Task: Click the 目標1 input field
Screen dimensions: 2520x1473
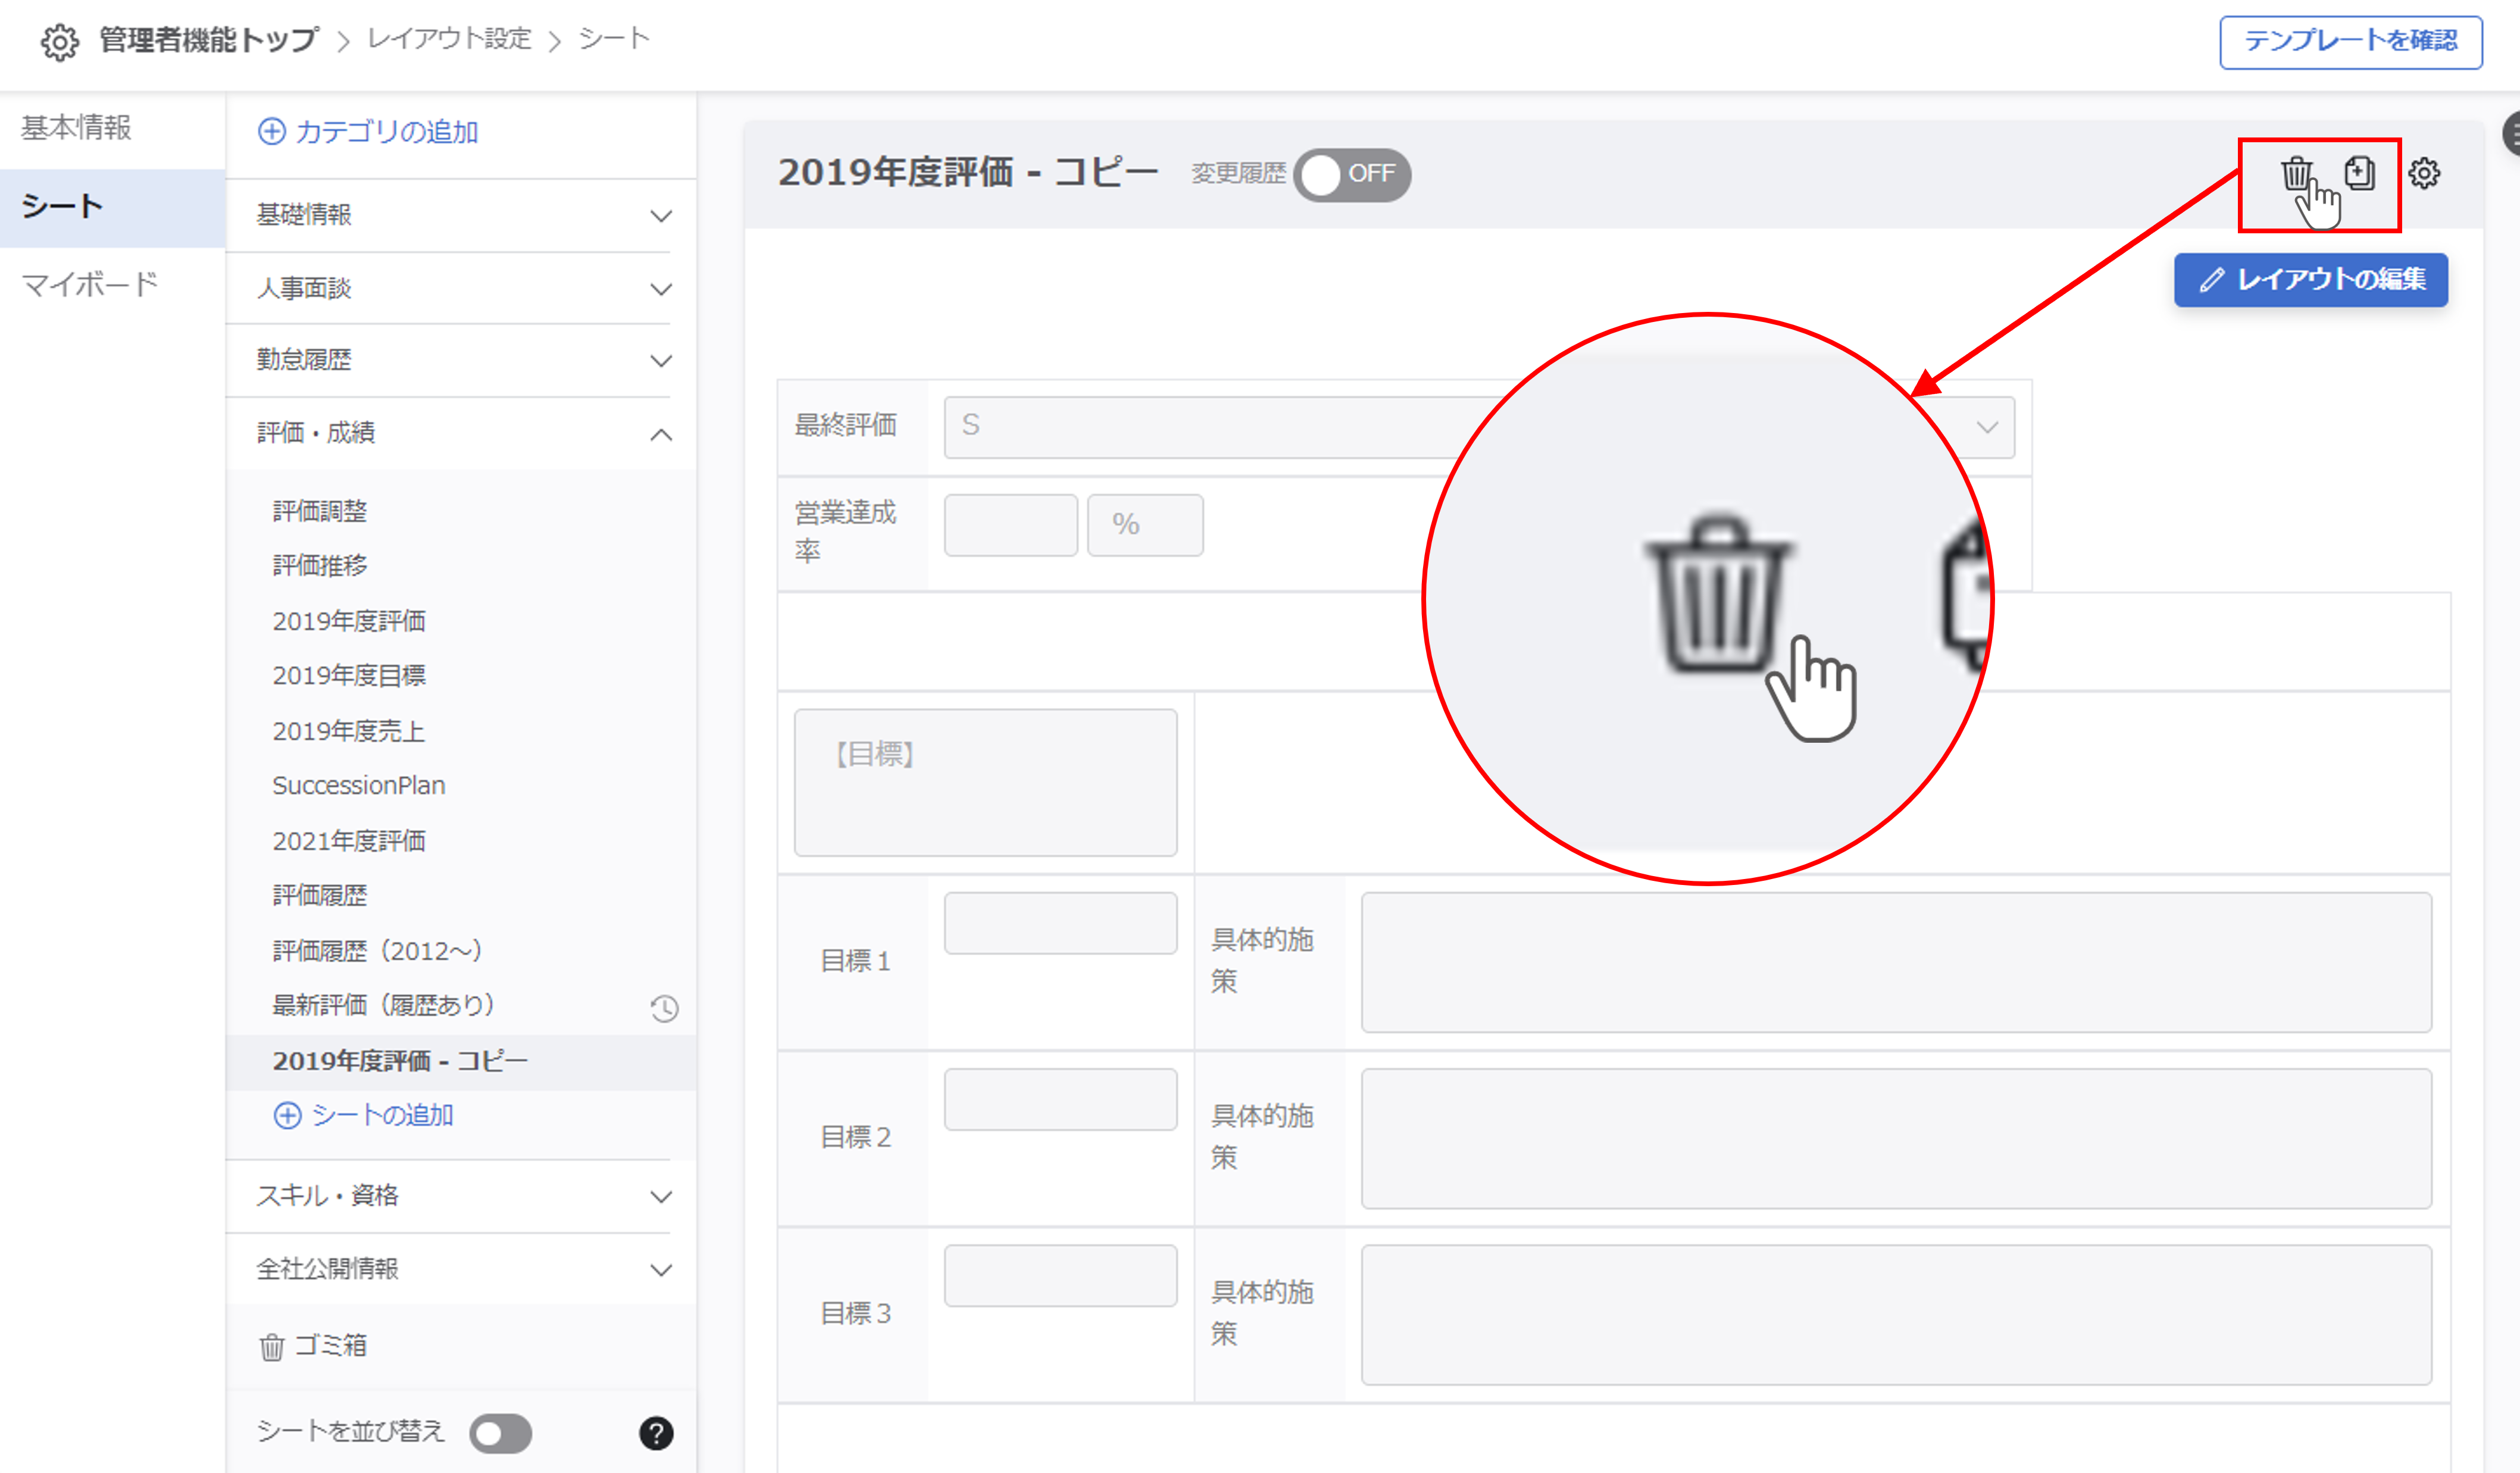Action: pos(1060,923)
